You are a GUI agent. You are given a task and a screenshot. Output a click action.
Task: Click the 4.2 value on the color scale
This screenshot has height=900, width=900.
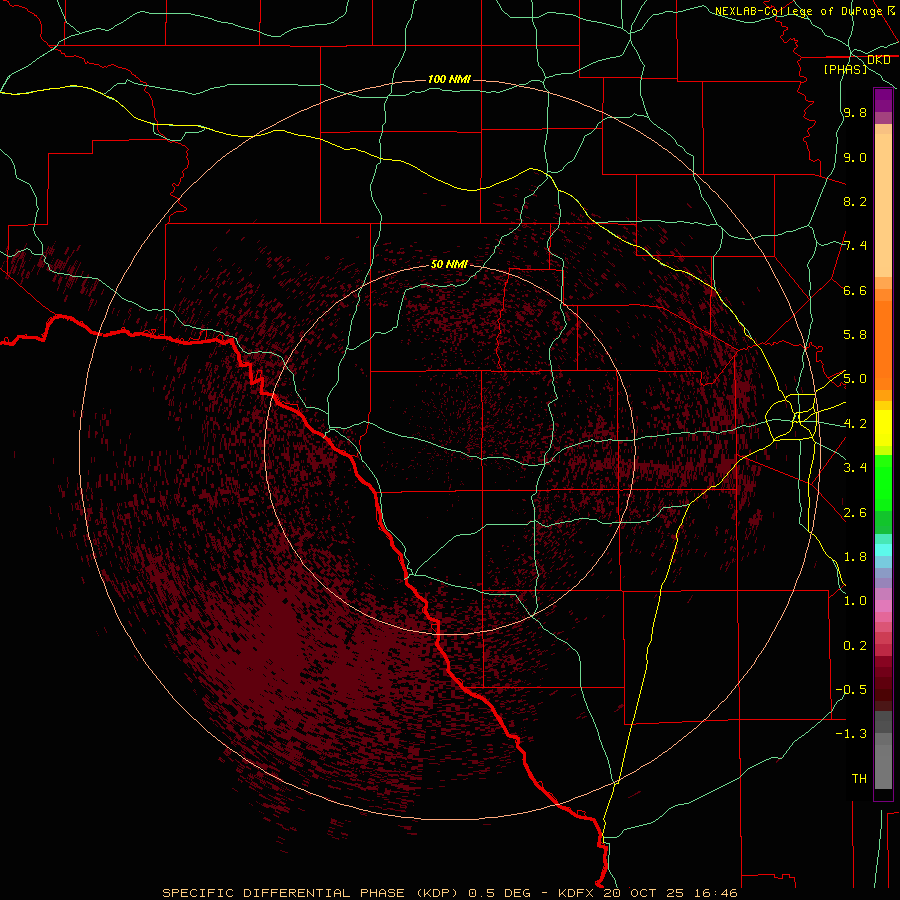855,424
